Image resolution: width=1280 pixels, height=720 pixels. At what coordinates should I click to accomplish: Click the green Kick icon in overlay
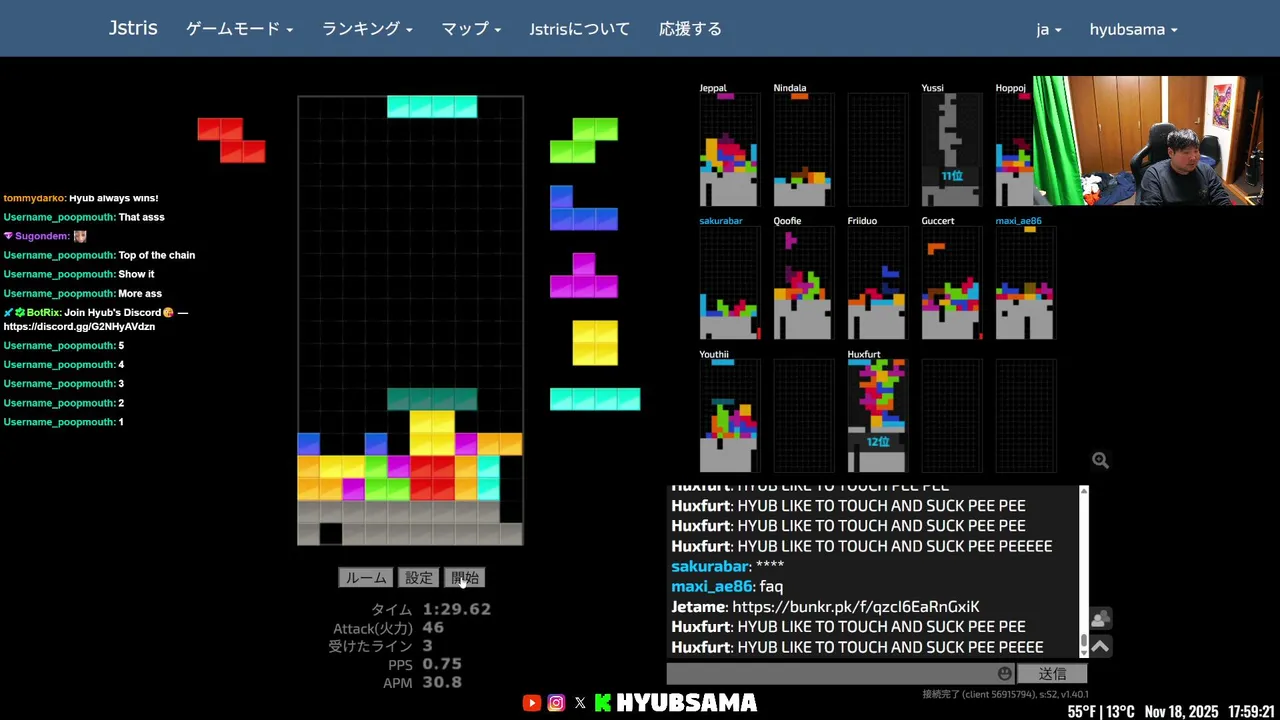603,703
